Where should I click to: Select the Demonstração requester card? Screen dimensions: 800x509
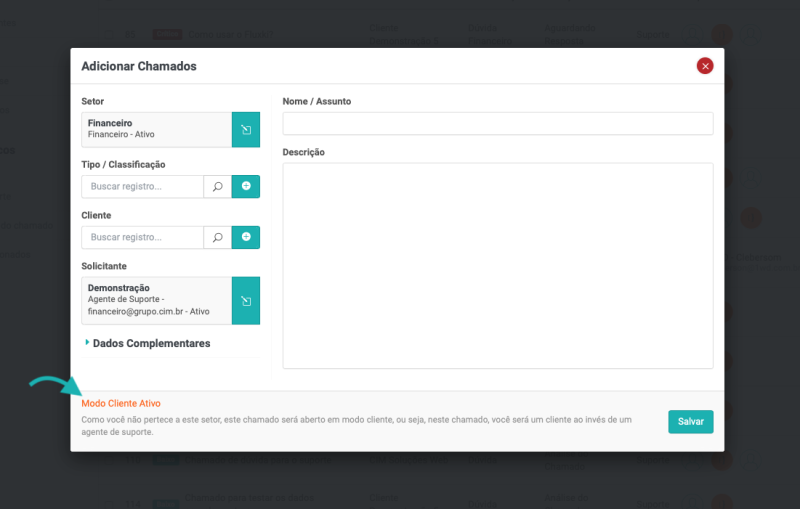156,300
